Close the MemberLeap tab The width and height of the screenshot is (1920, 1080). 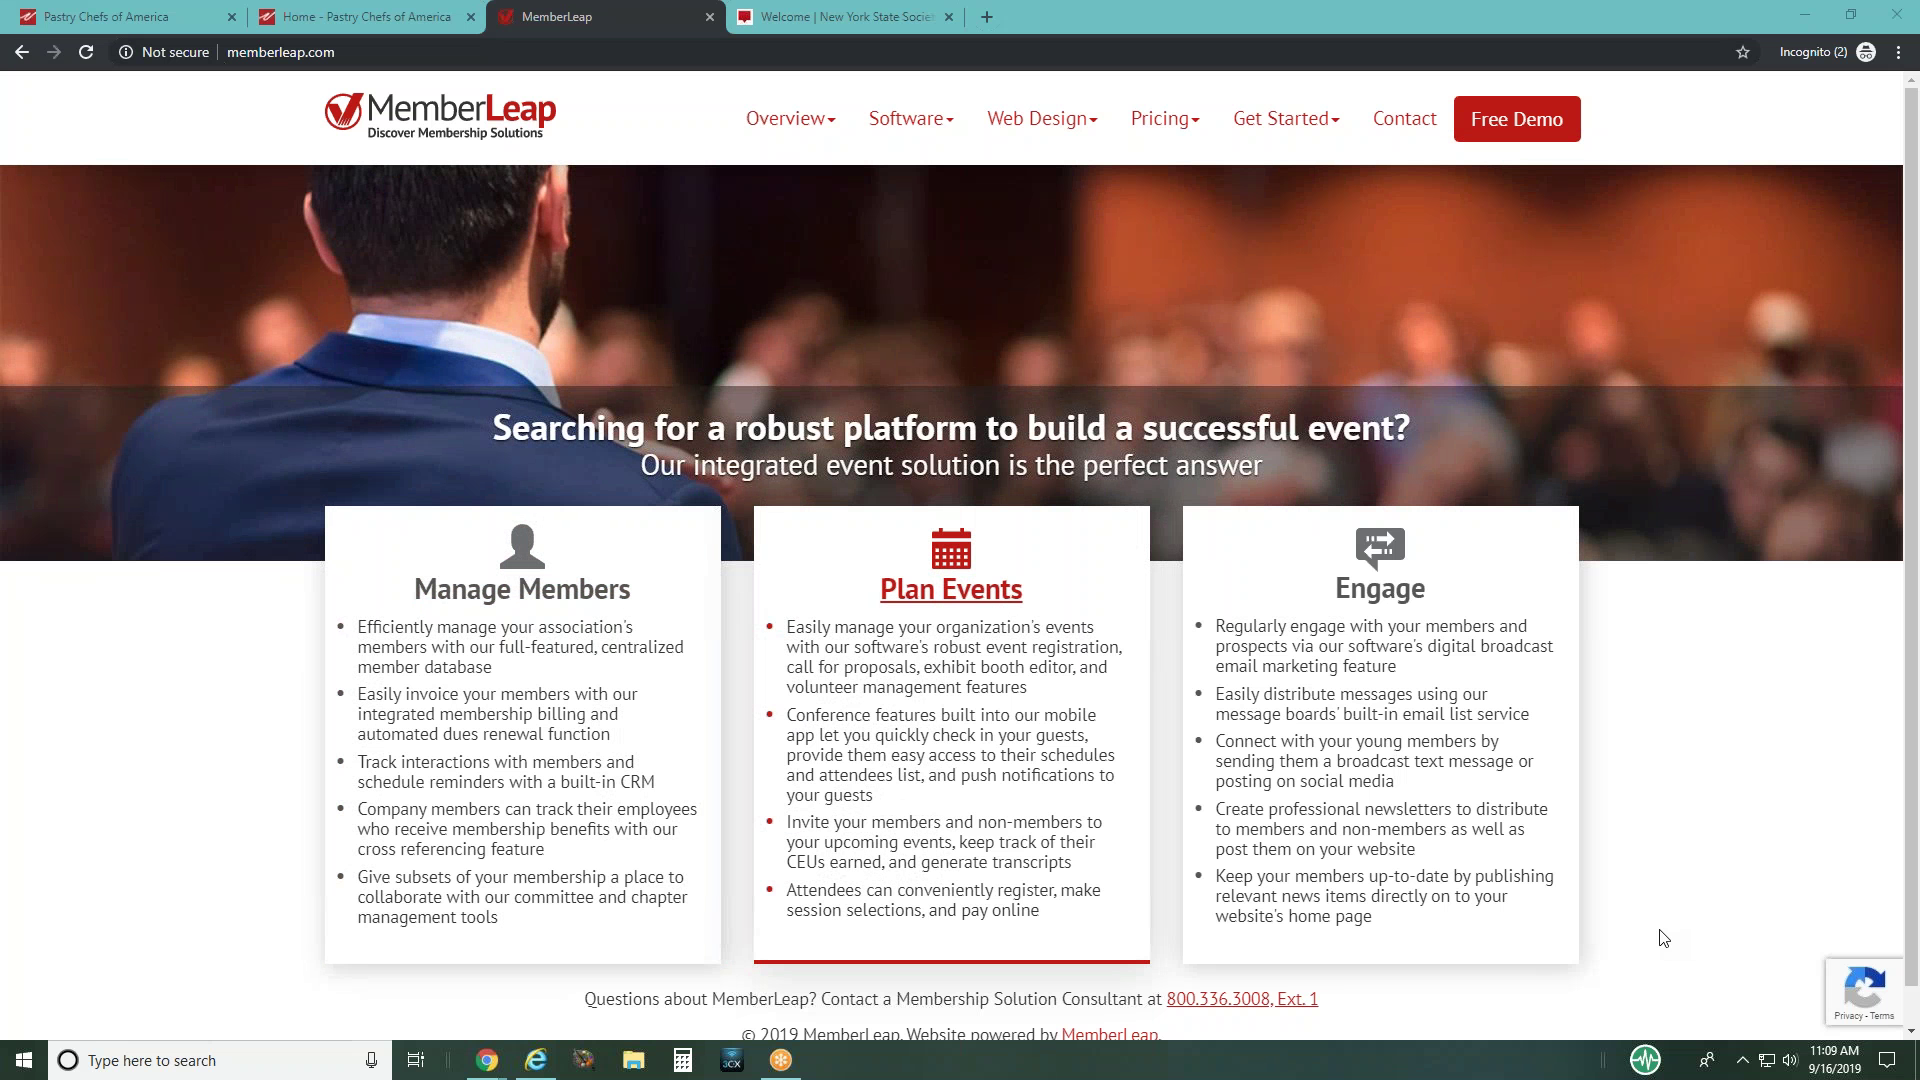[710, 17]
